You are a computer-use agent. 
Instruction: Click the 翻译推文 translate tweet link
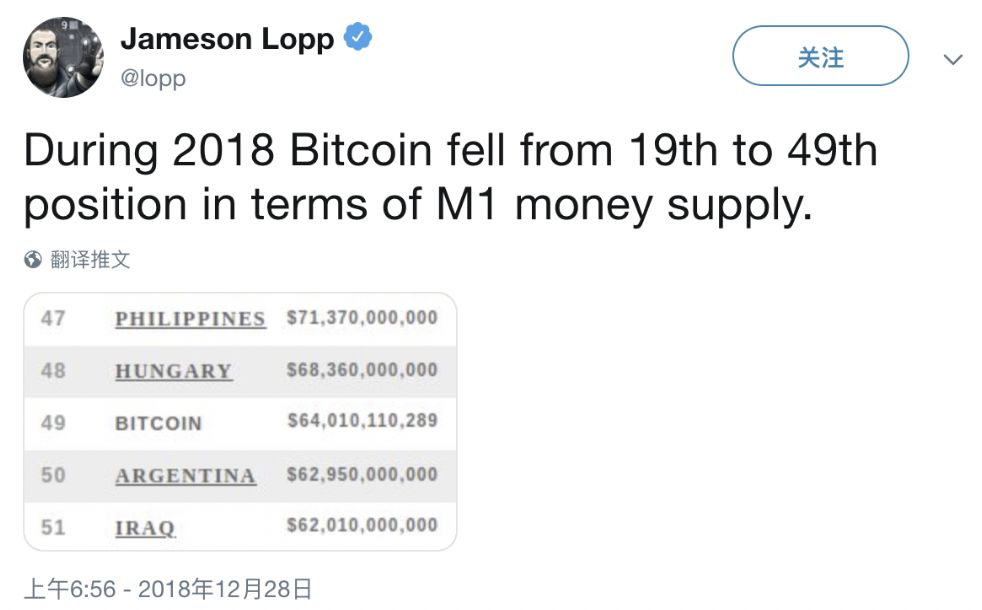point(90,260)
